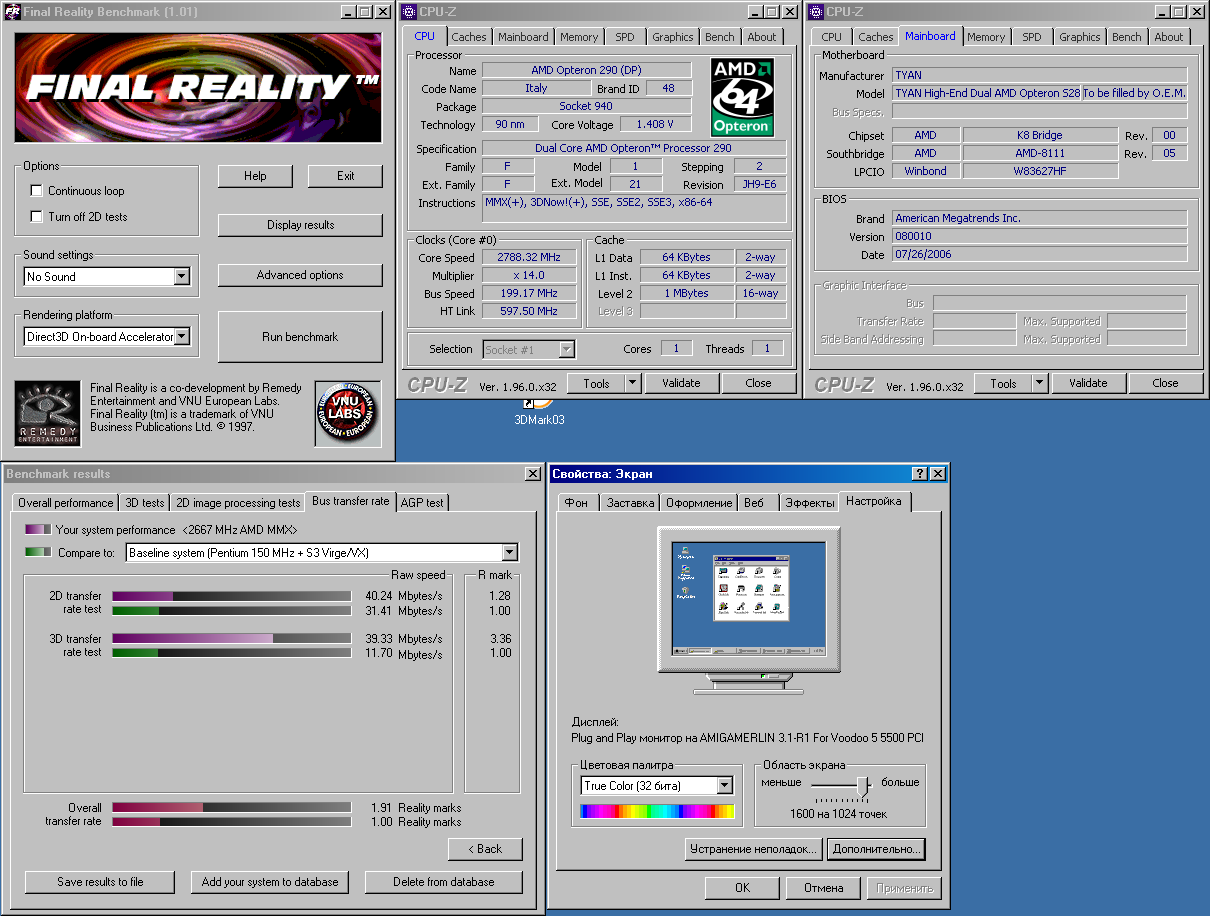The image size is (1210, 916).
Task: Open the Rendering platform dropdown
Action: point(182,337)
